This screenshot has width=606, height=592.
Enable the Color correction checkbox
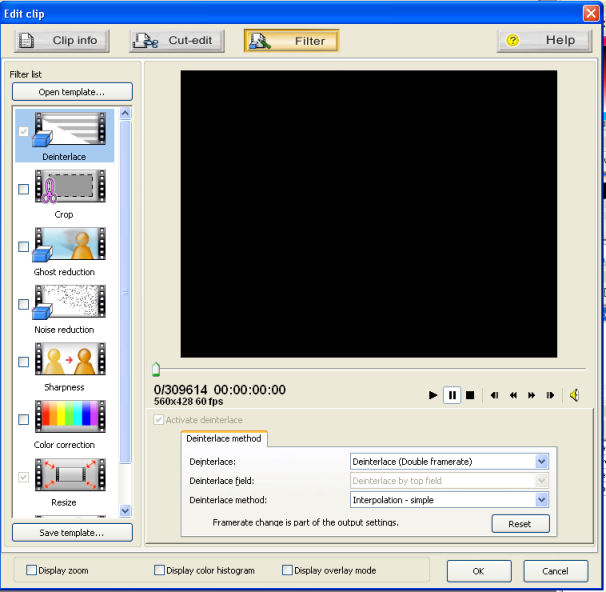[24, 419]
